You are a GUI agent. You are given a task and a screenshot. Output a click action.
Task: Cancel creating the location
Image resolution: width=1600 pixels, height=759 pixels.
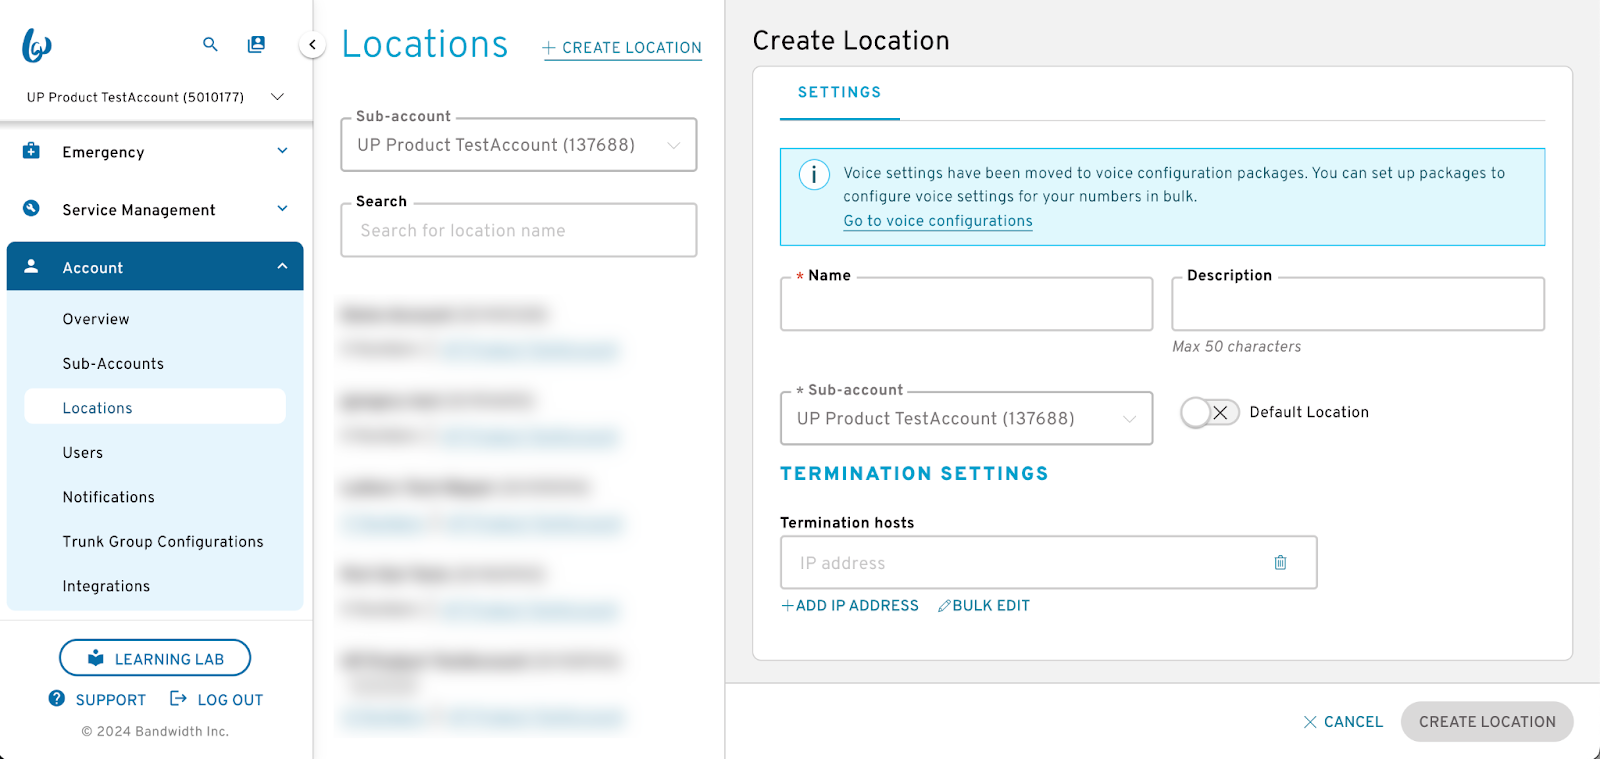[1343, 722]
